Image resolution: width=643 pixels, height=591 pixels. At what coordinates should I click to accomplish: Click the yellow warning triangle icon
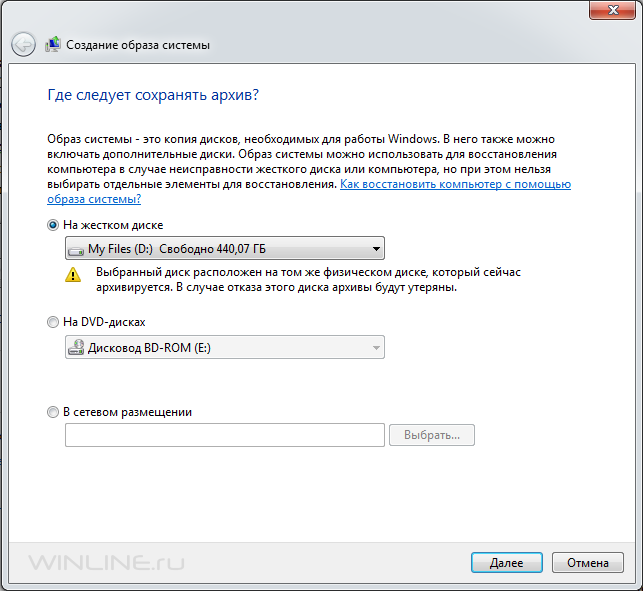click(73, 275)
